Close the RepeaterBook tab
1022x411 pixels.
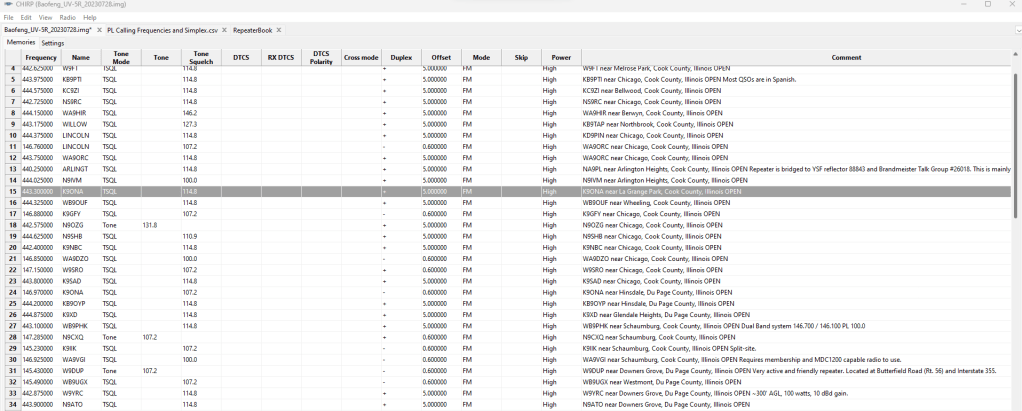pos(279,31)
